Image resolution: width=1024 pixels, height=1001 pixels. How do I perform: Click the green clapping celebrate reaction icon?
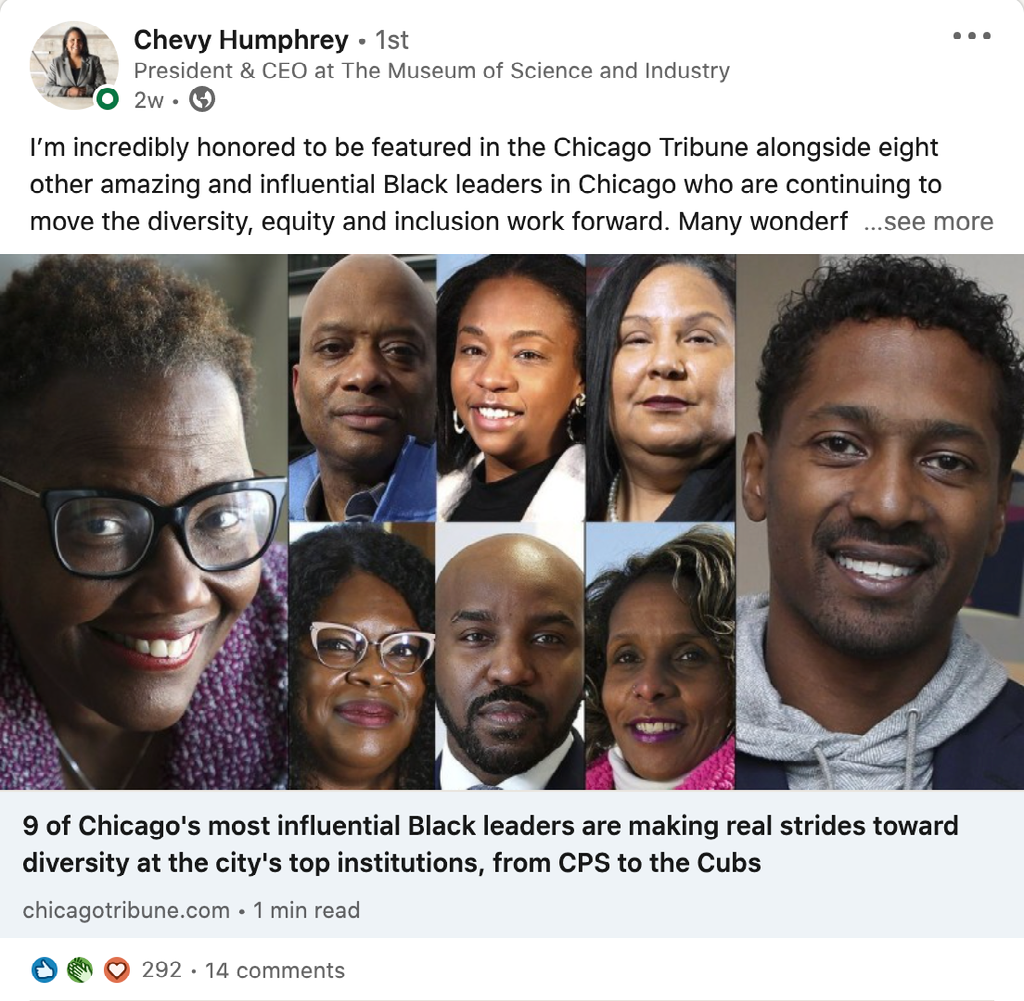[x=80, y=970]
